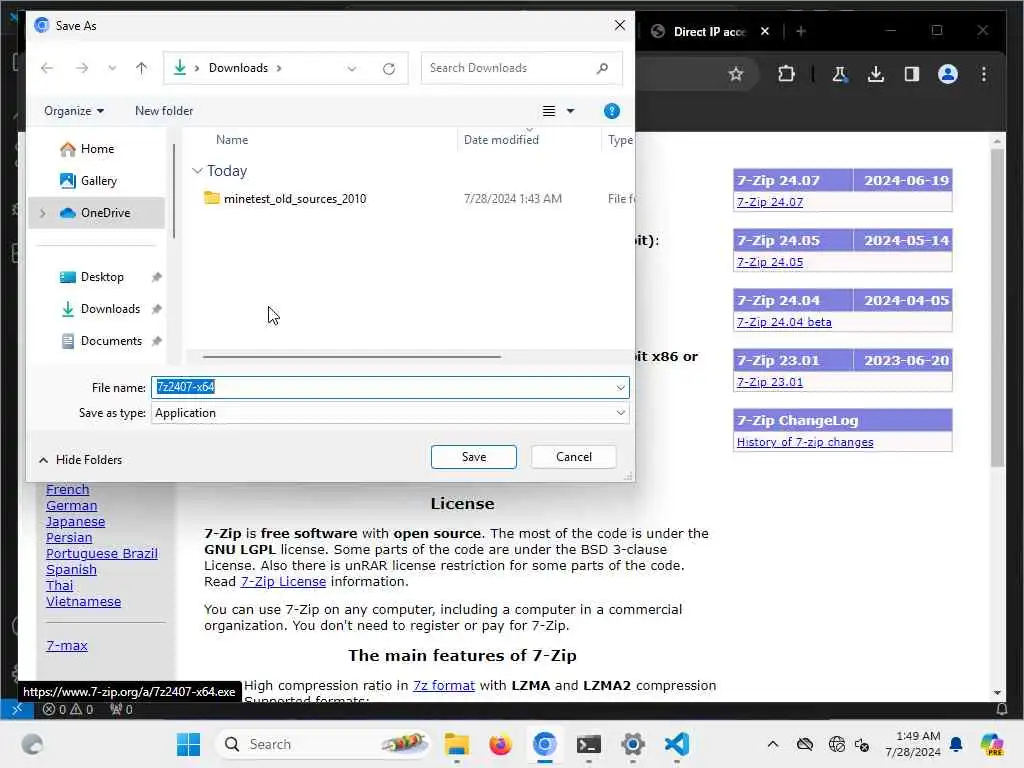Open Firefox from the taskbar
1024x768 pixels.
coord(500,744)
